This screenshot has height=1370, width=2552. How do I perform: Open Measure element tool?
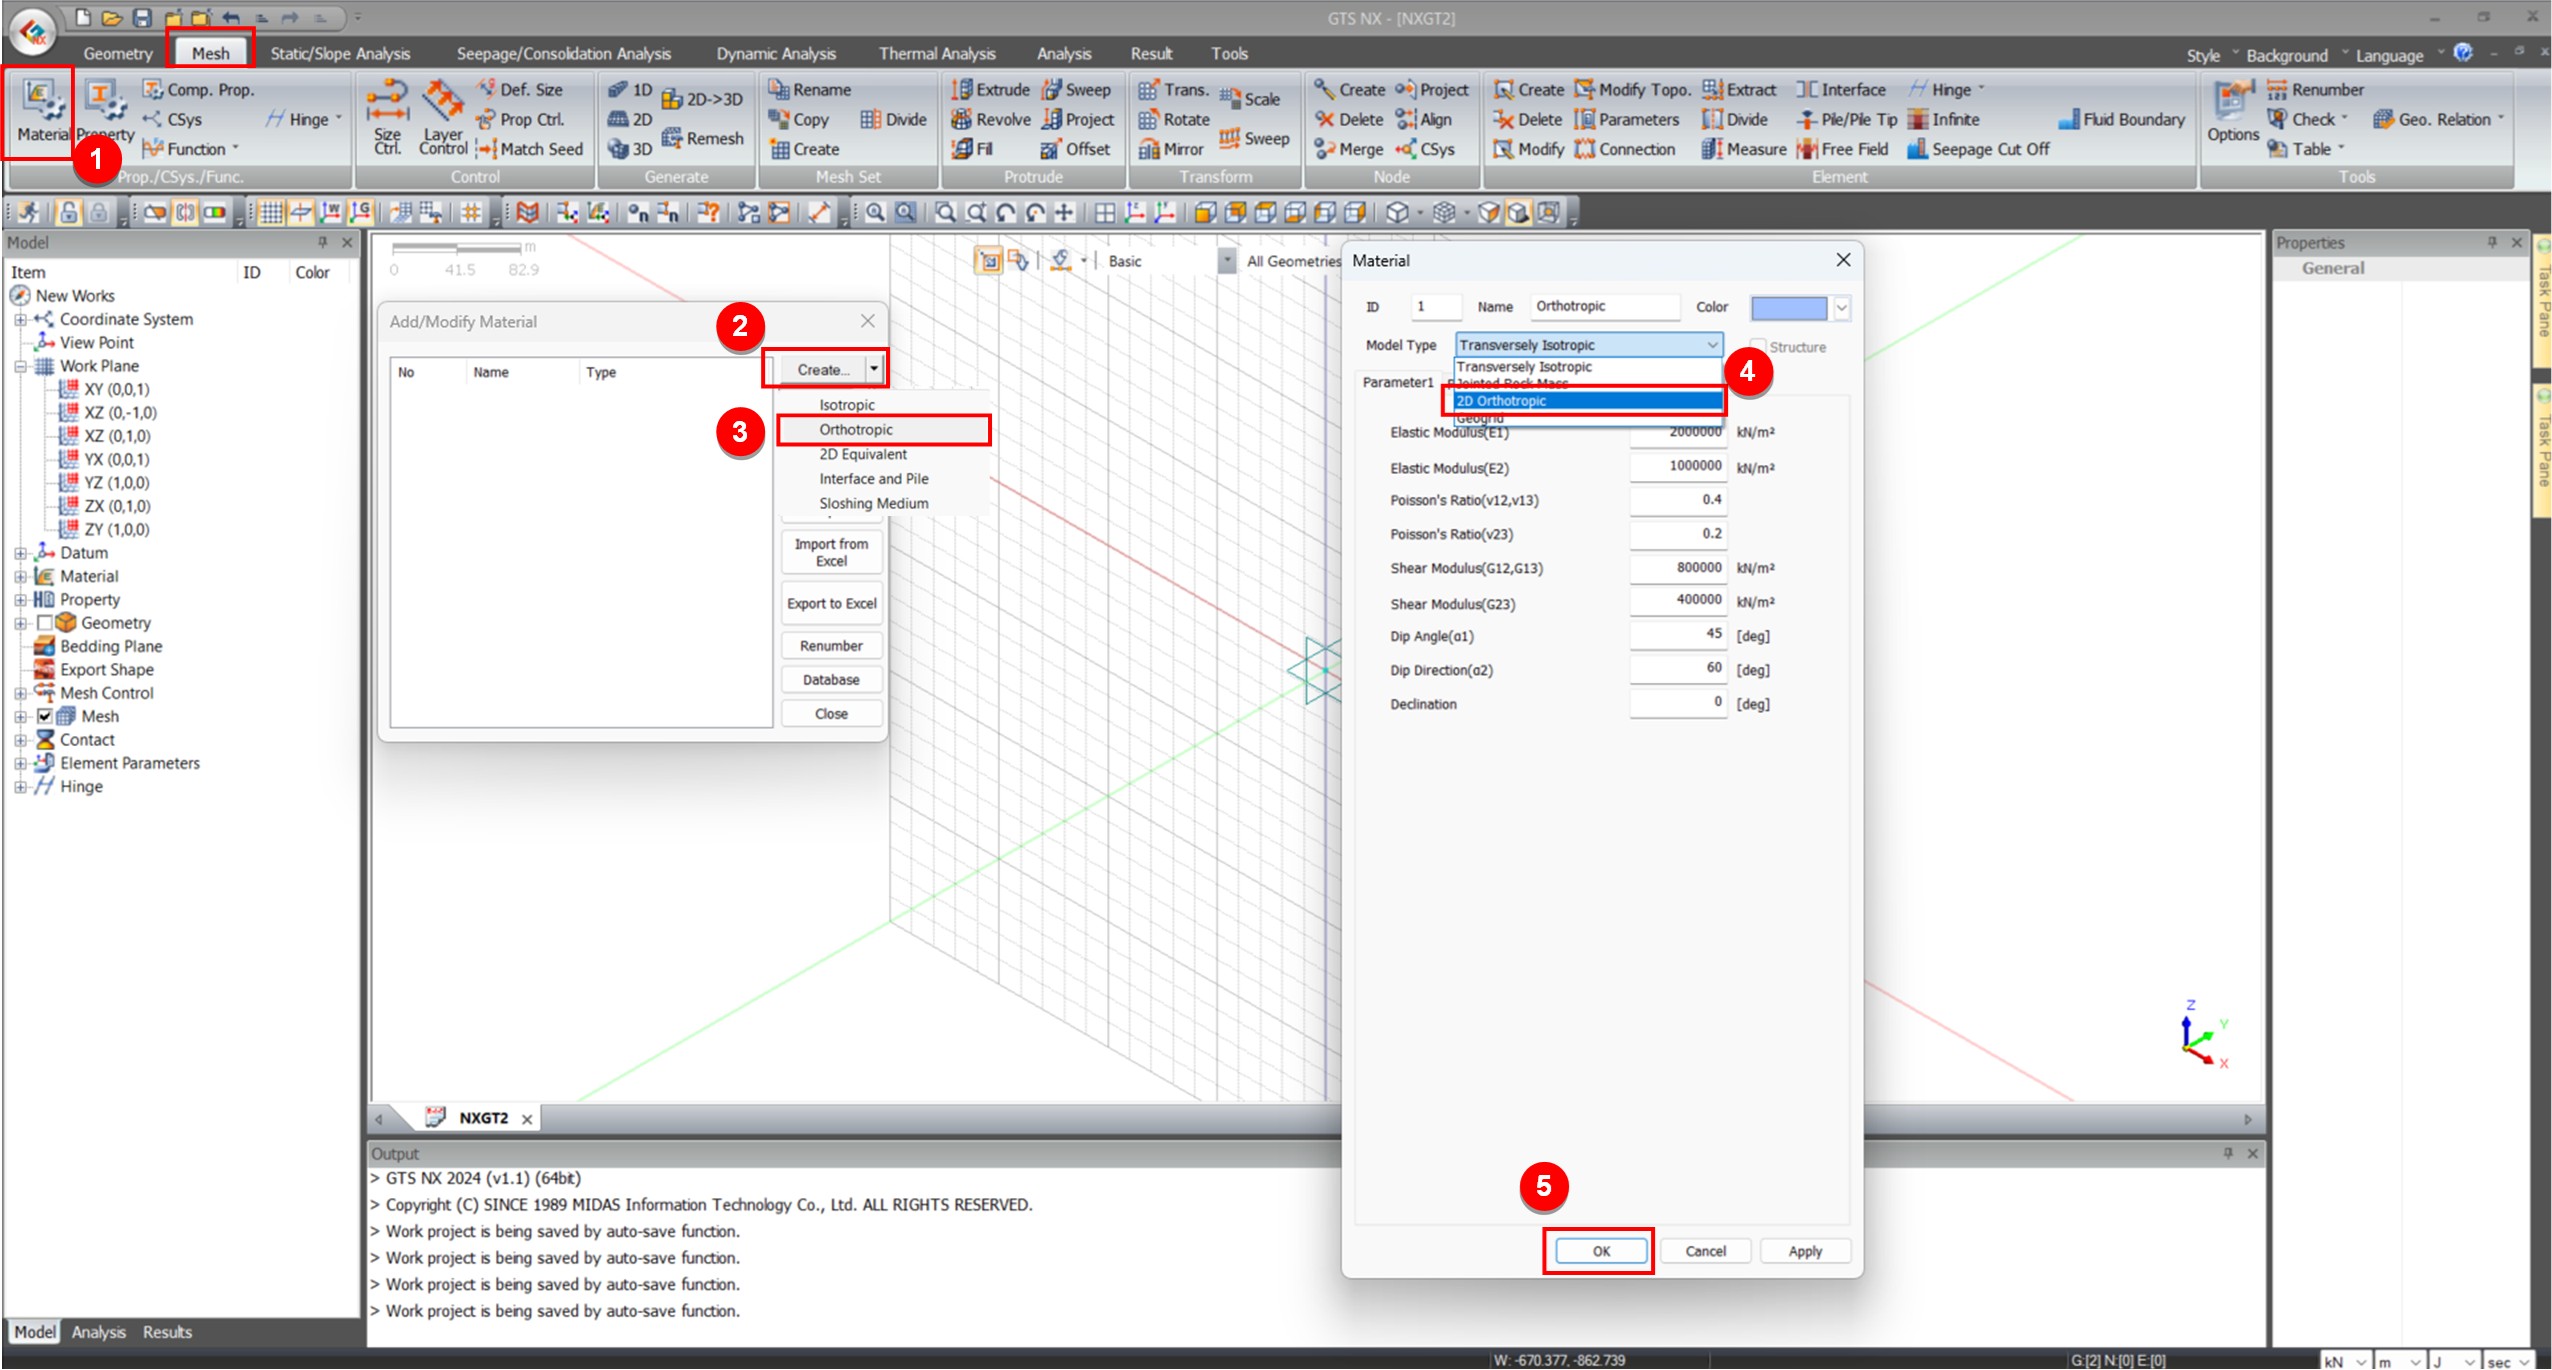click(1744, 149)
